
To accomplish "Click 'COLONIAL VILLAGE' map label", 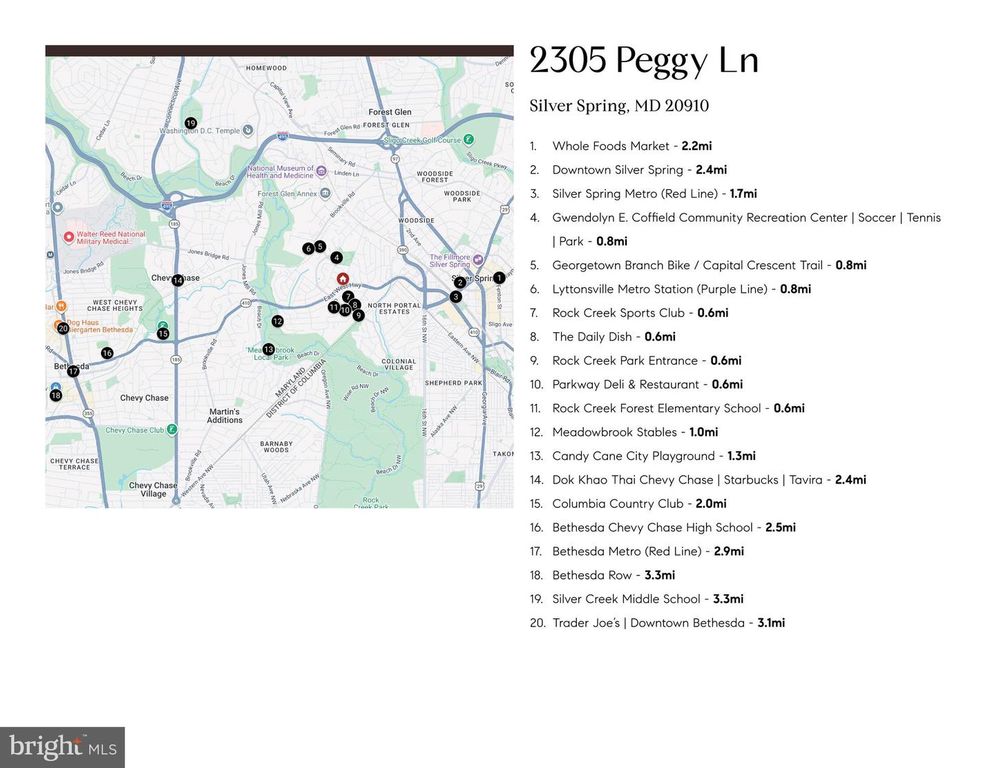I will (399, 364).
